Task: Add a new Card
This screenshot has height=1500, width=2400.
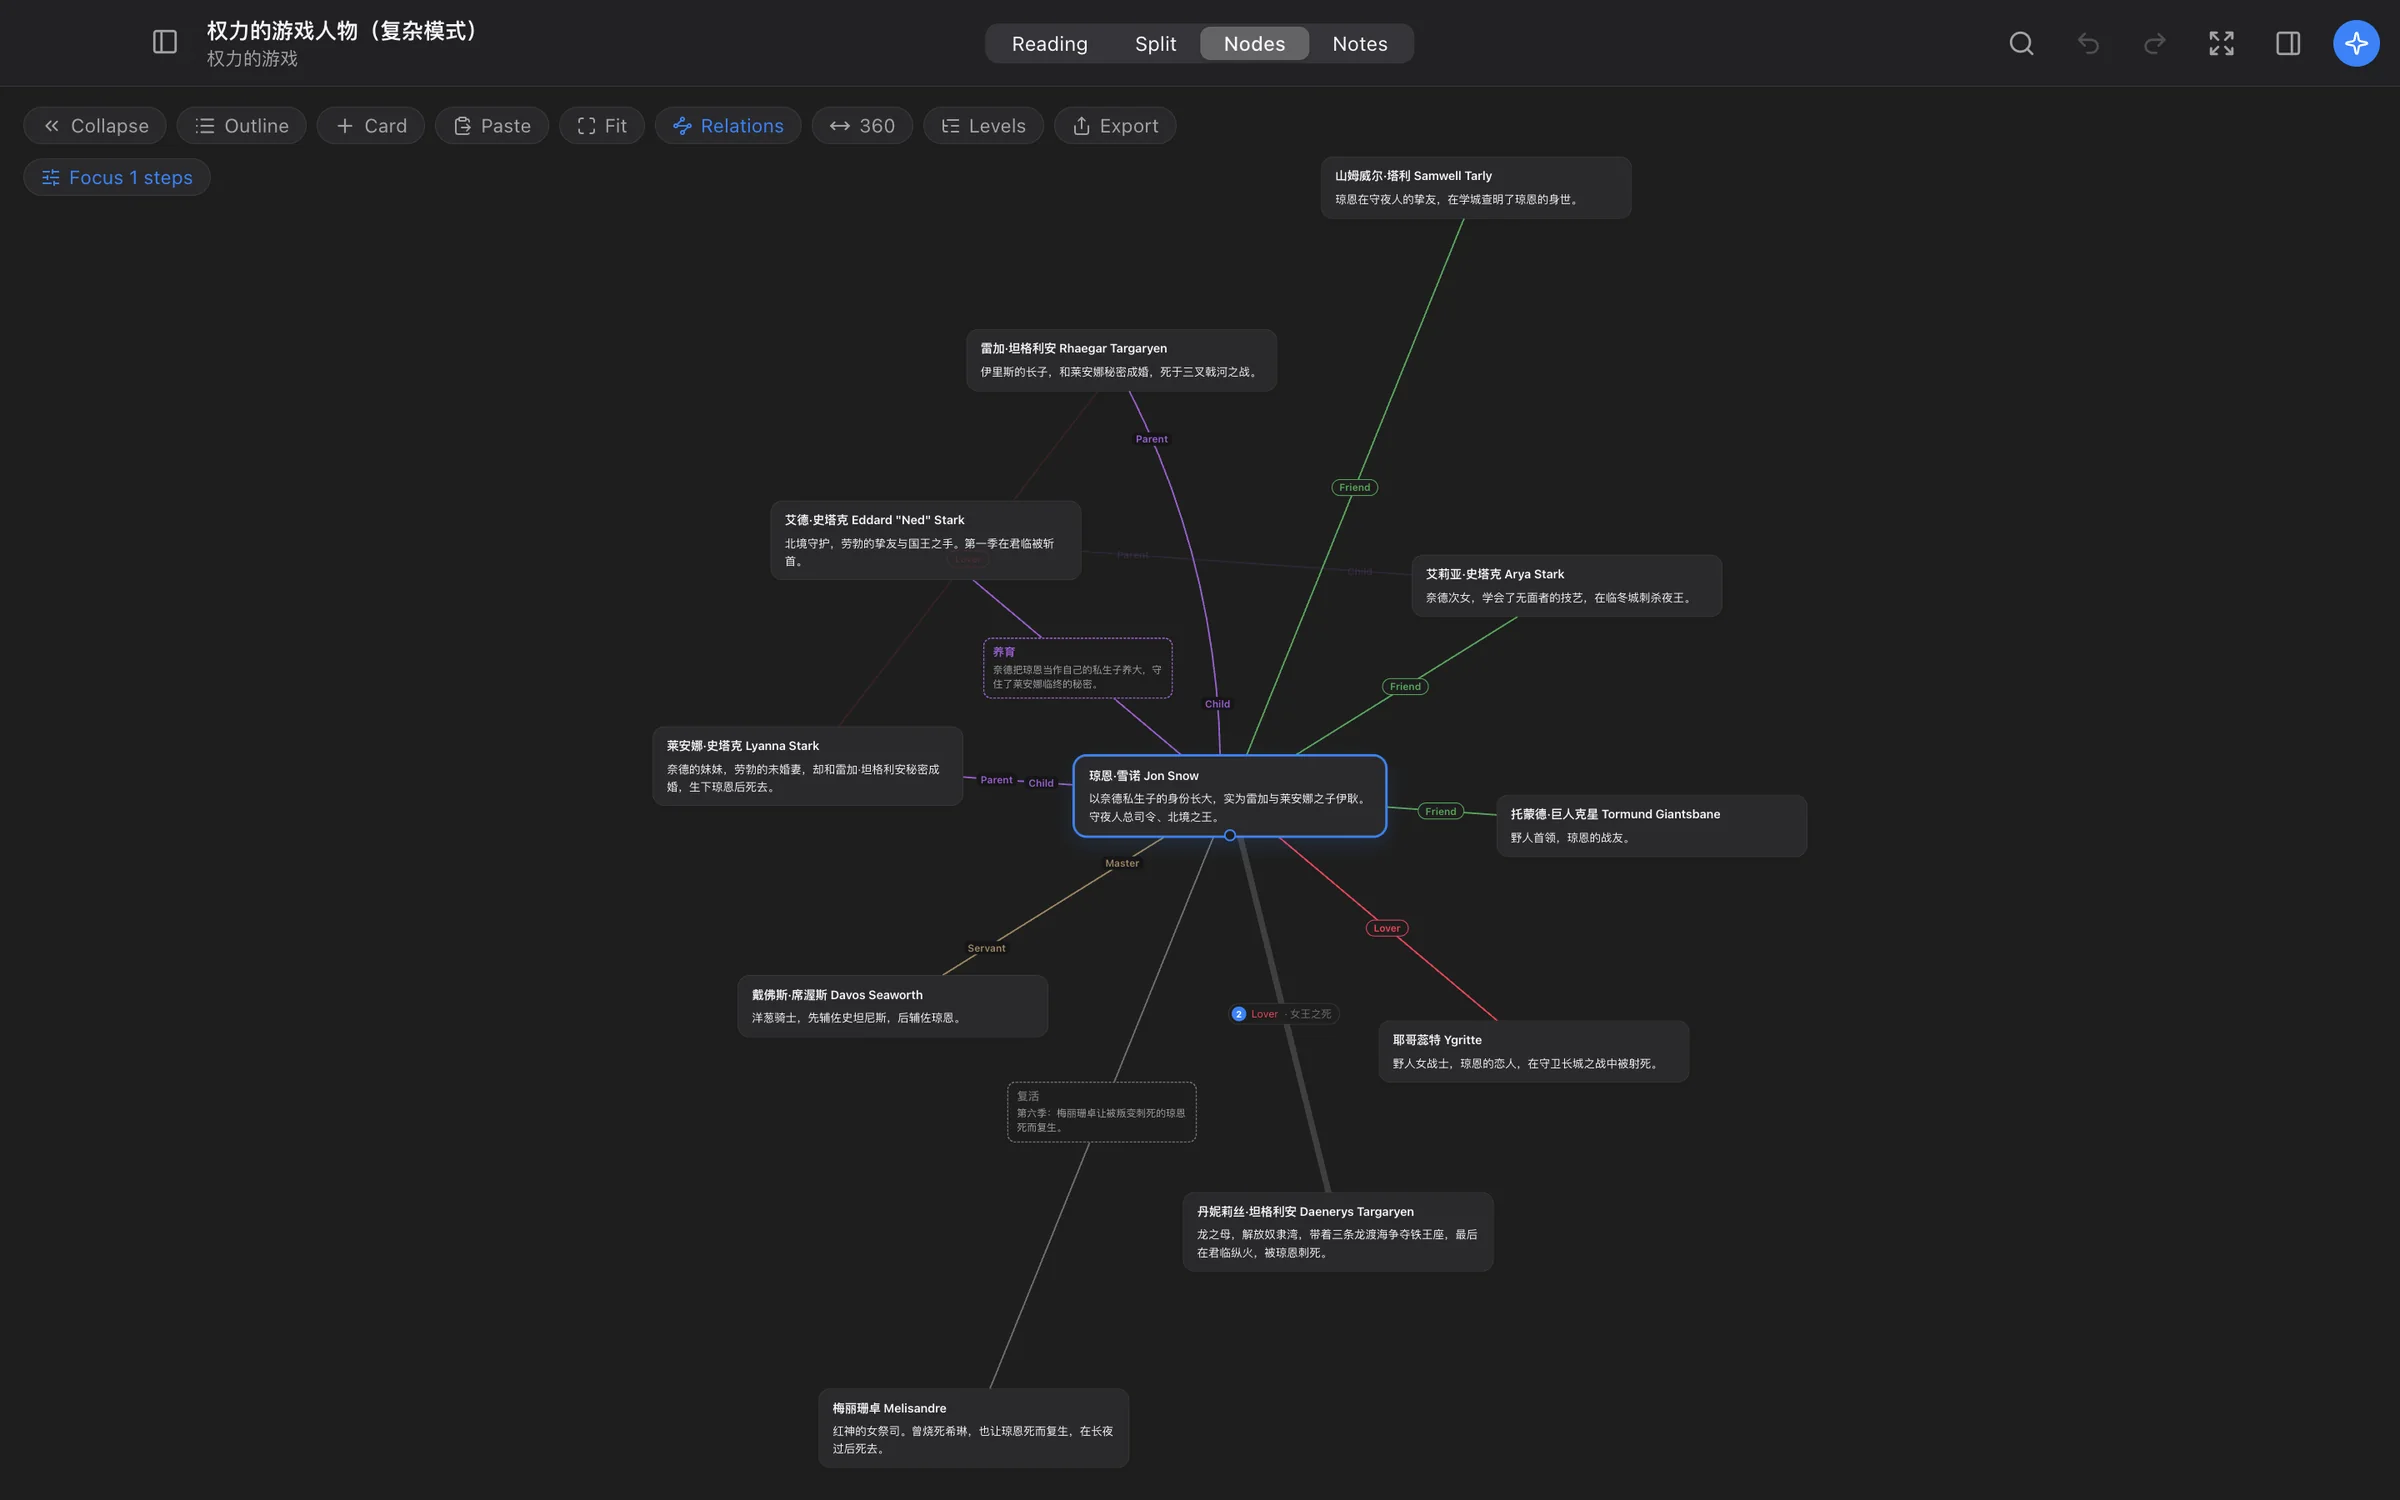Action: (371, 126)
